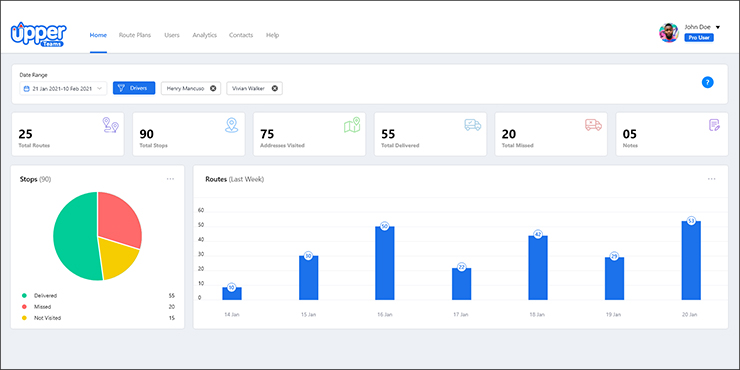Switch to the Analytics tab

click(x=204, y=35)
